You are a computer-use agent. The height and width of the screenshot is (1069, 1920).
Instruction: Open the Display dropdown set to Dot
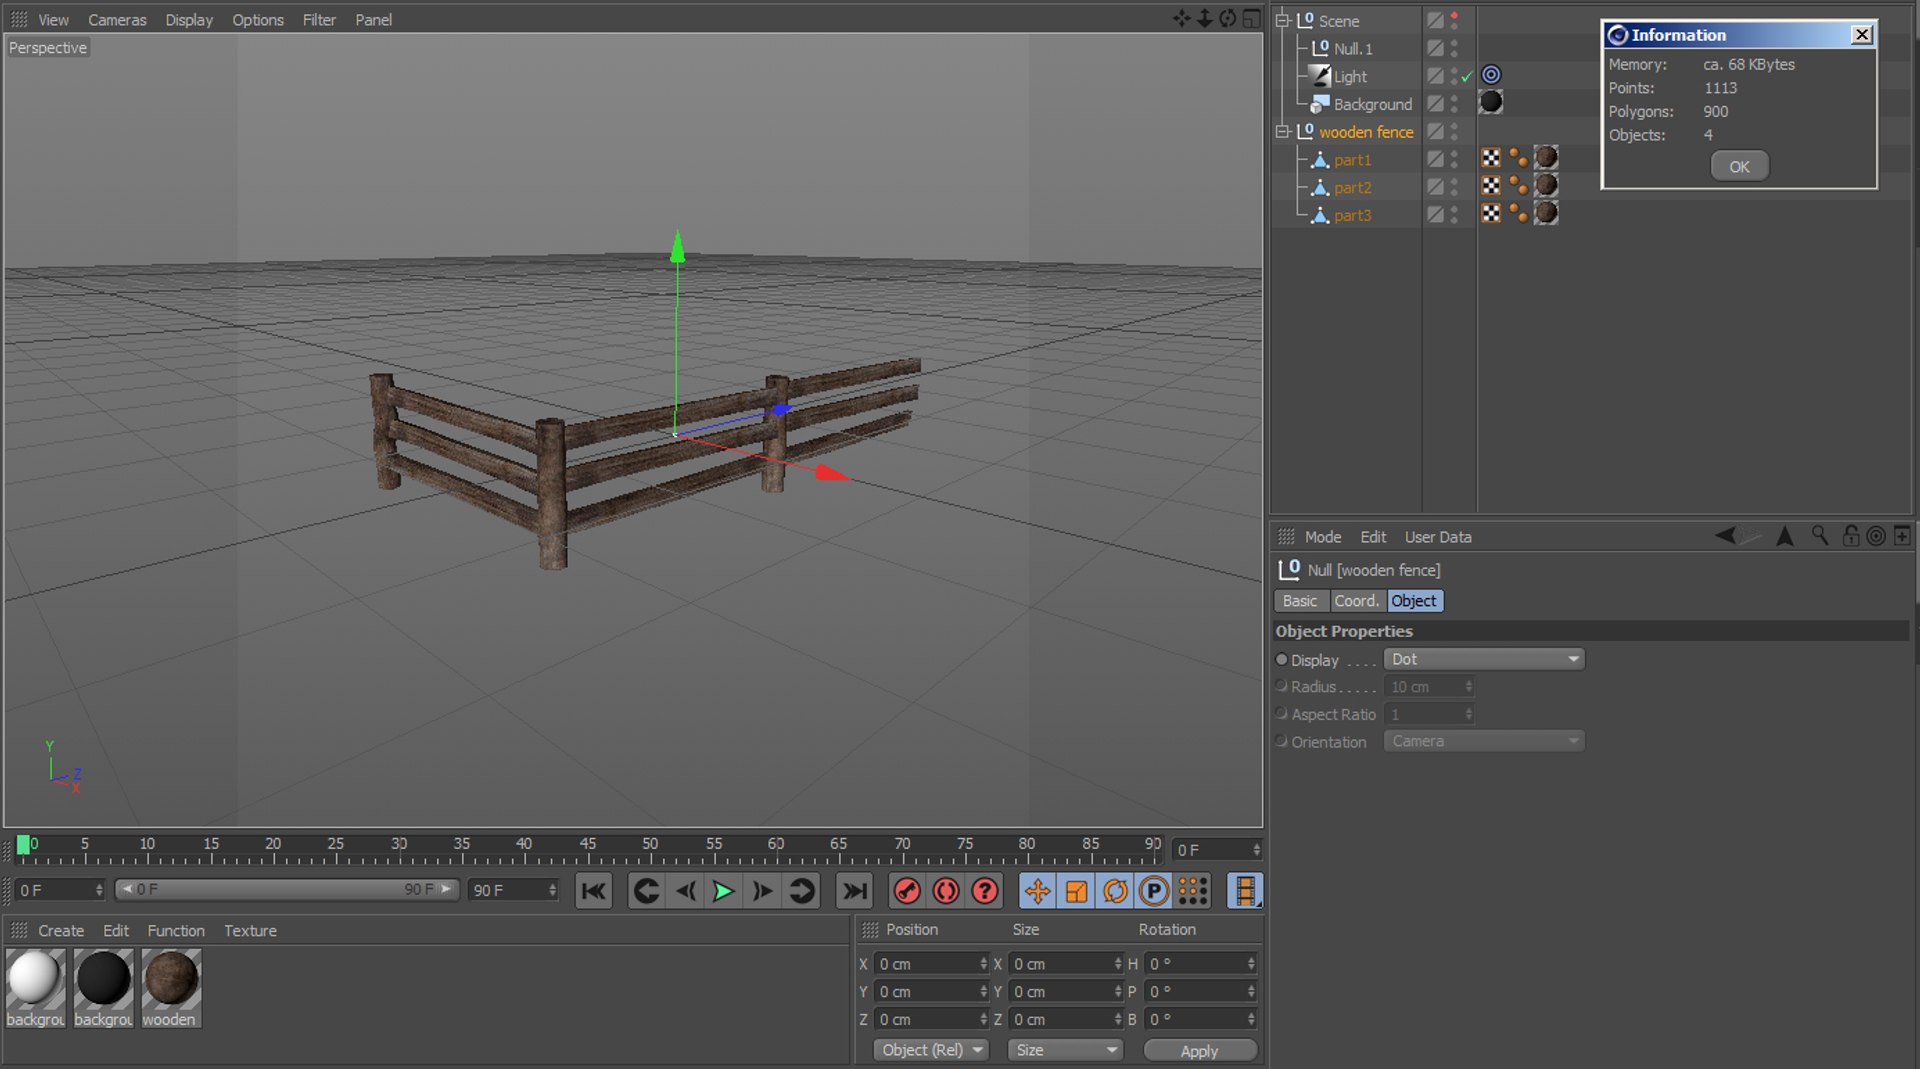pos(1484,659)
